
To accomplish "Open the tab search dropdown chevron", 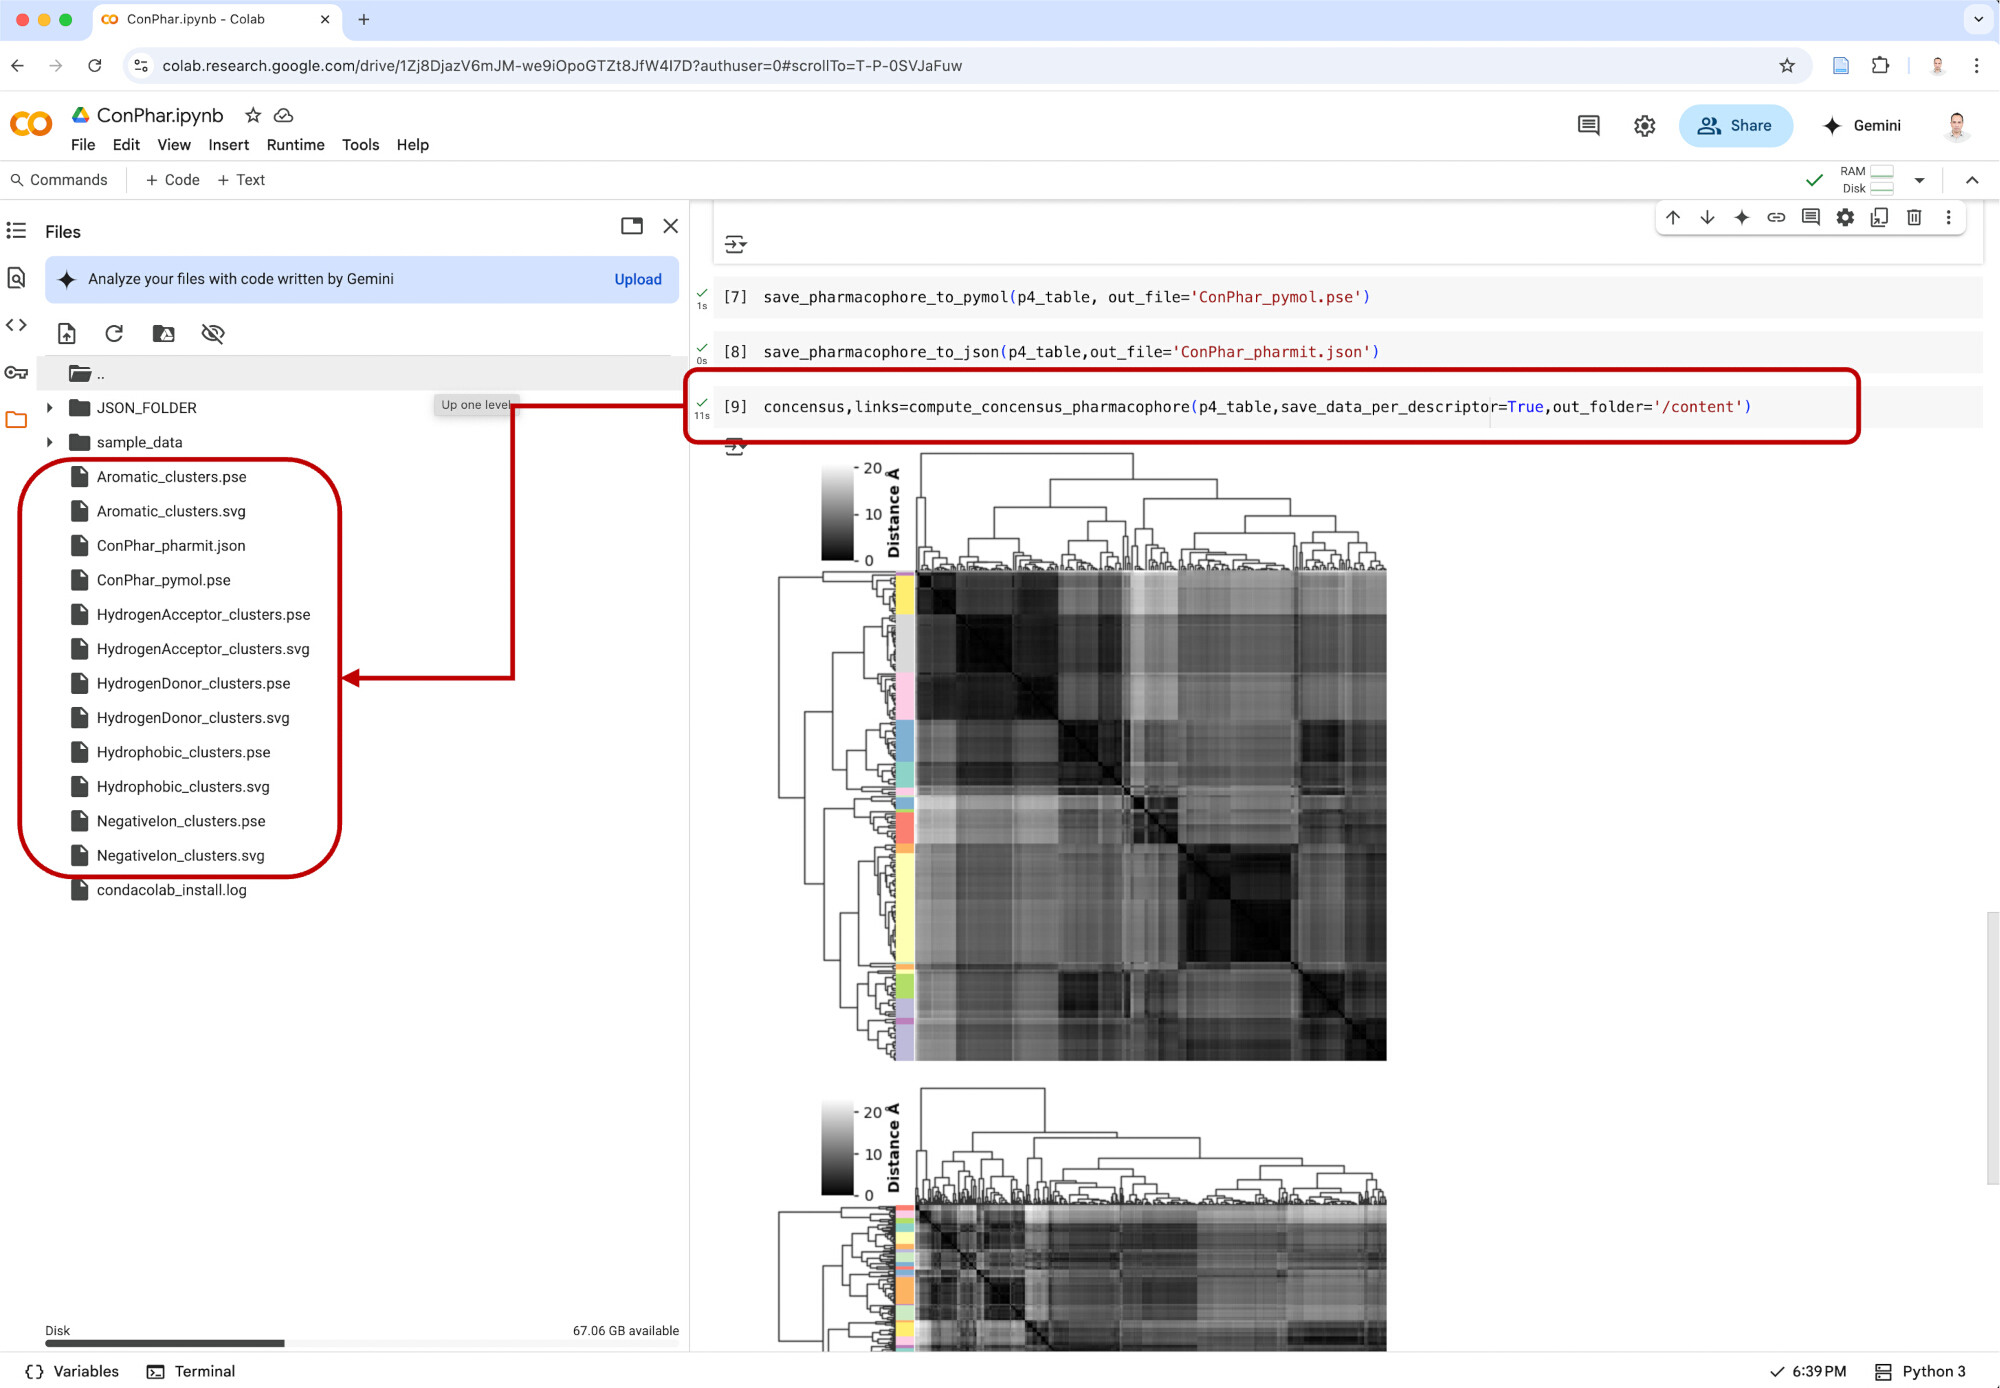I will pyautogui.click(x=1978, y=19).
